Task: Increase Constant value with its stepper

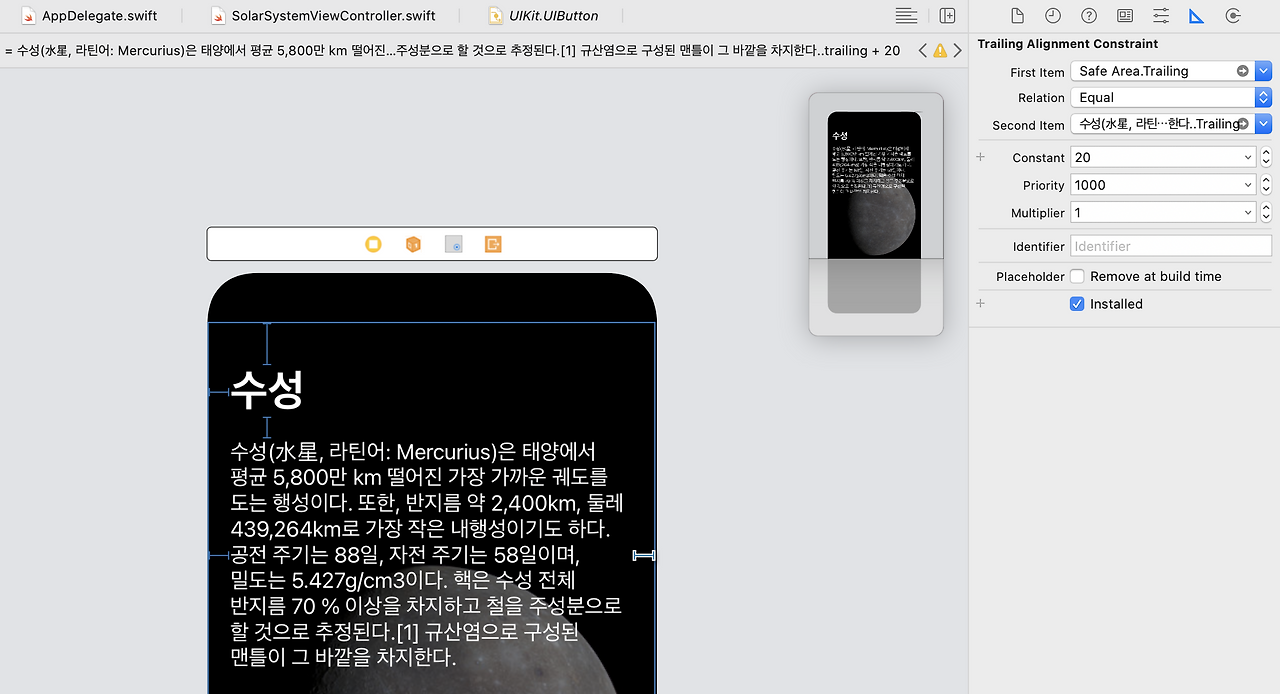Action: [x=1266, y=152]
